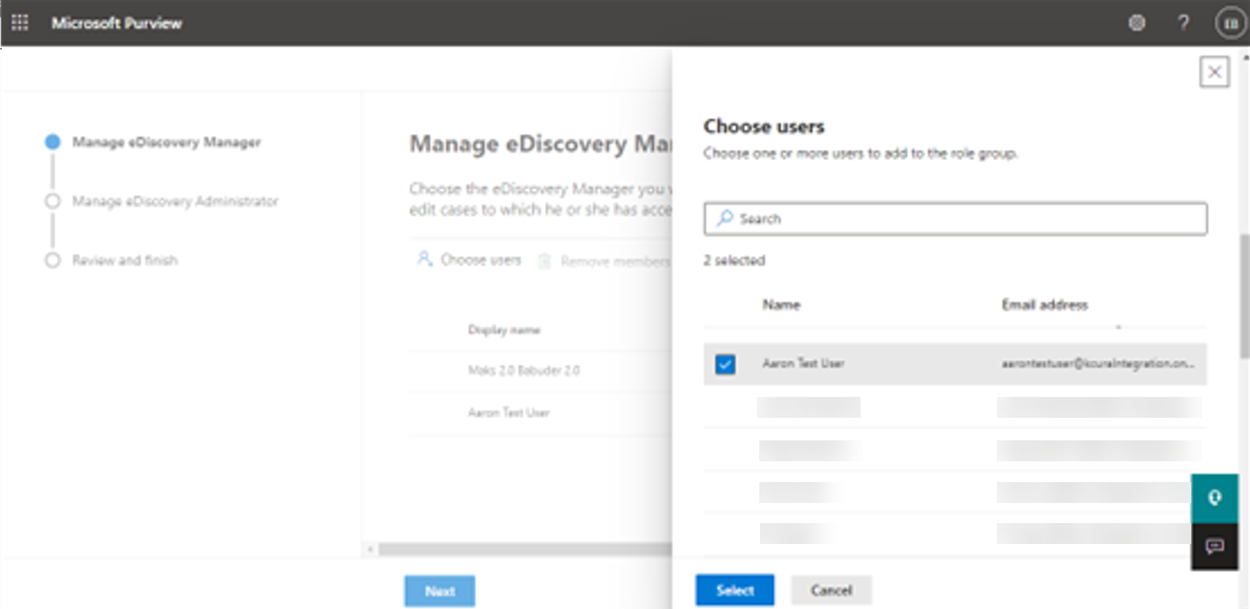The width and height of the screenshot is (1250, 609).
Task: Click the person icon beside Choose users
Action: coord(424,259)
